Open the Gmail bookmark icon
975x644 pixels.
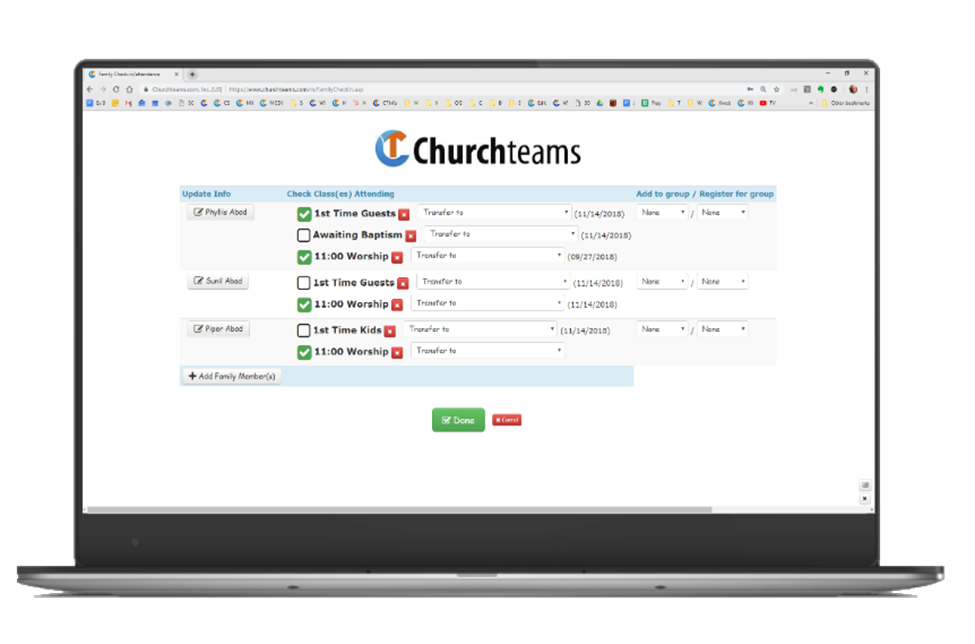pos(129,103)
